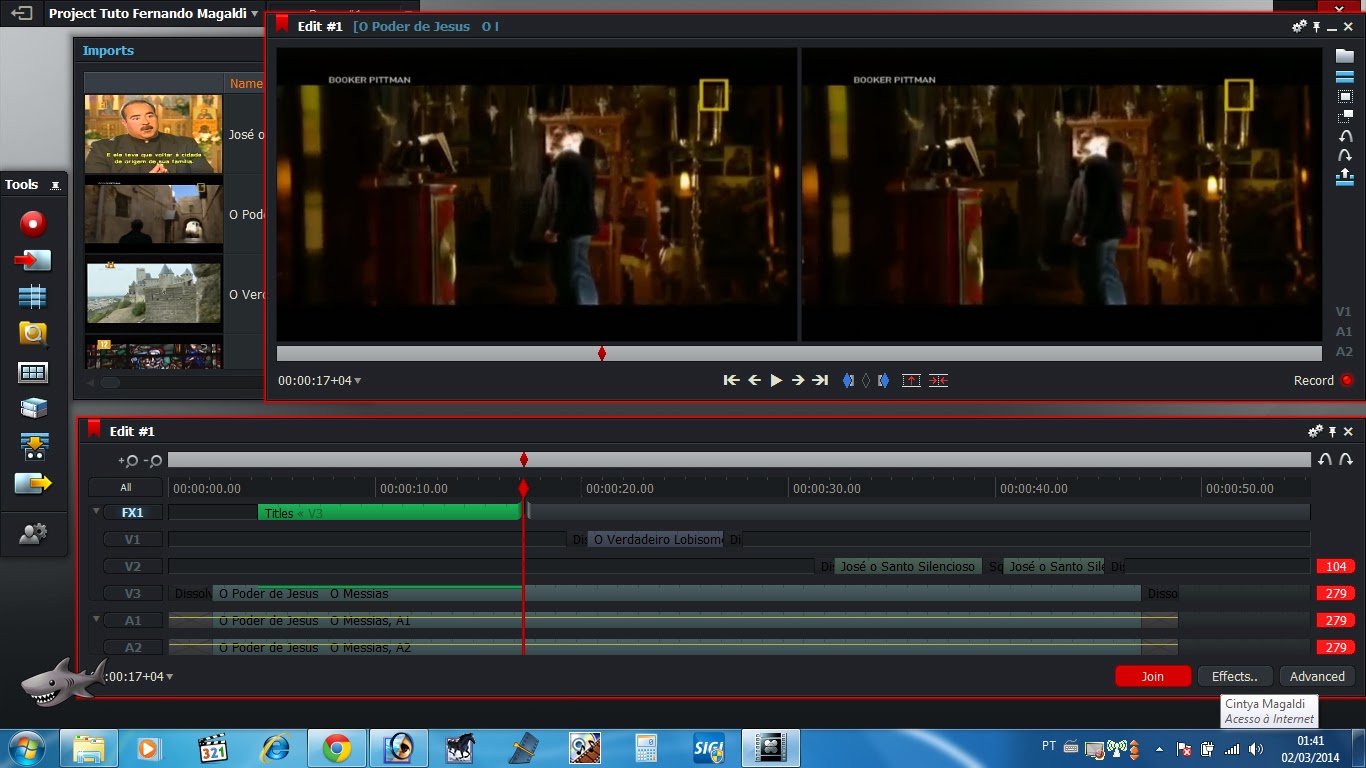Open the timeline timecode dropdown at bottom left
Image resolution: width=1366 pixels, height=768 pixels.
pos(170,677)
